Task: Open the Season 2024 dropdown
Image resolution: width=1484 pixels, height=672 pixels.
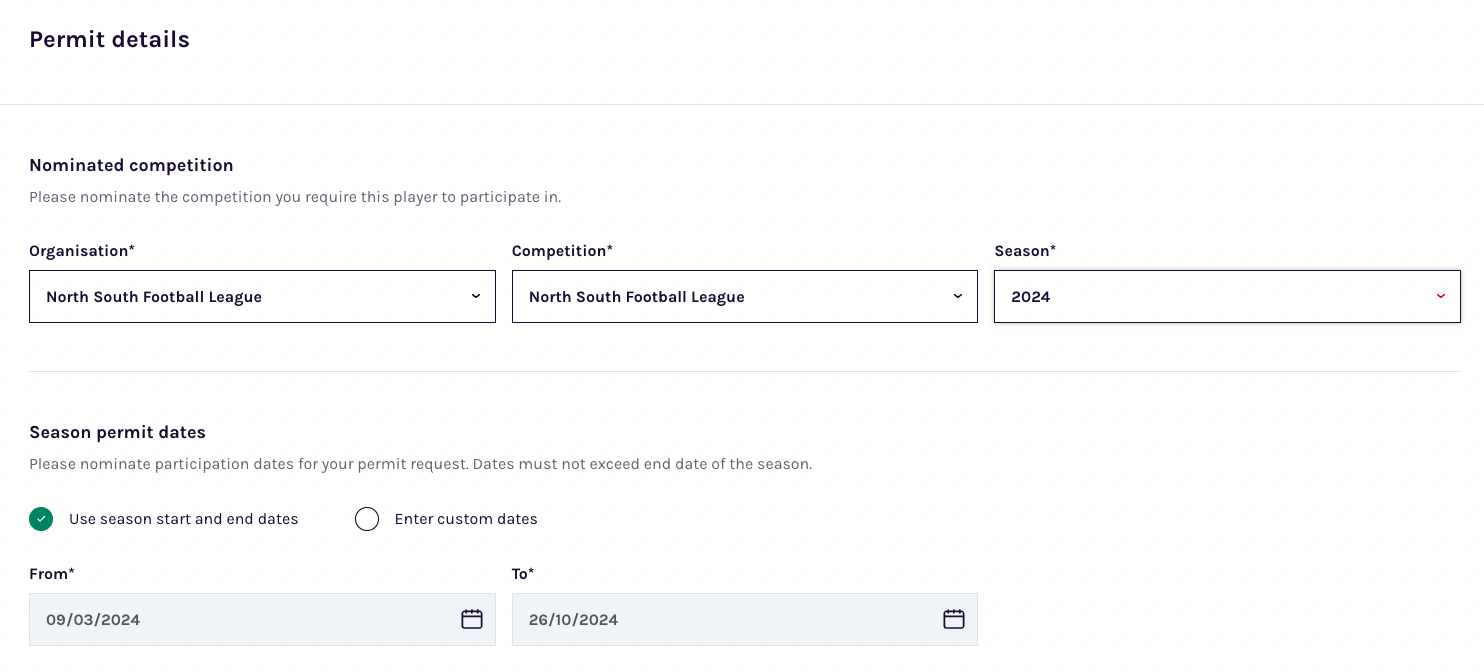Action: pyautogui.click(x=1226, y=297)
